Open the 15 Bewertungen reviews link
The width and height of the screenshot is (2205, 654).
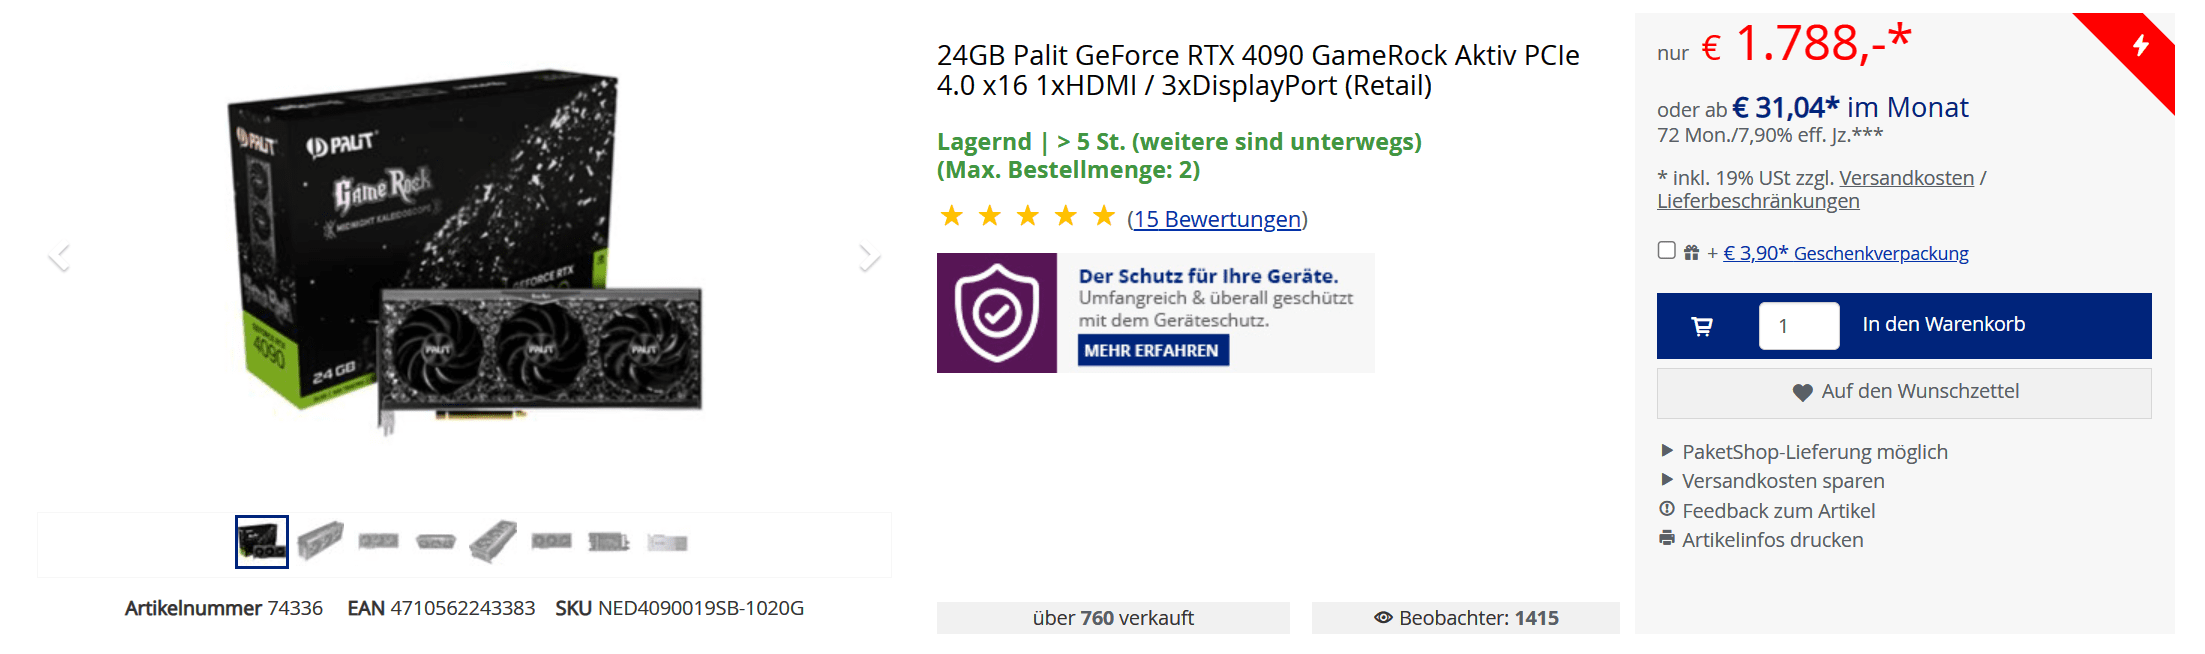1217,219
